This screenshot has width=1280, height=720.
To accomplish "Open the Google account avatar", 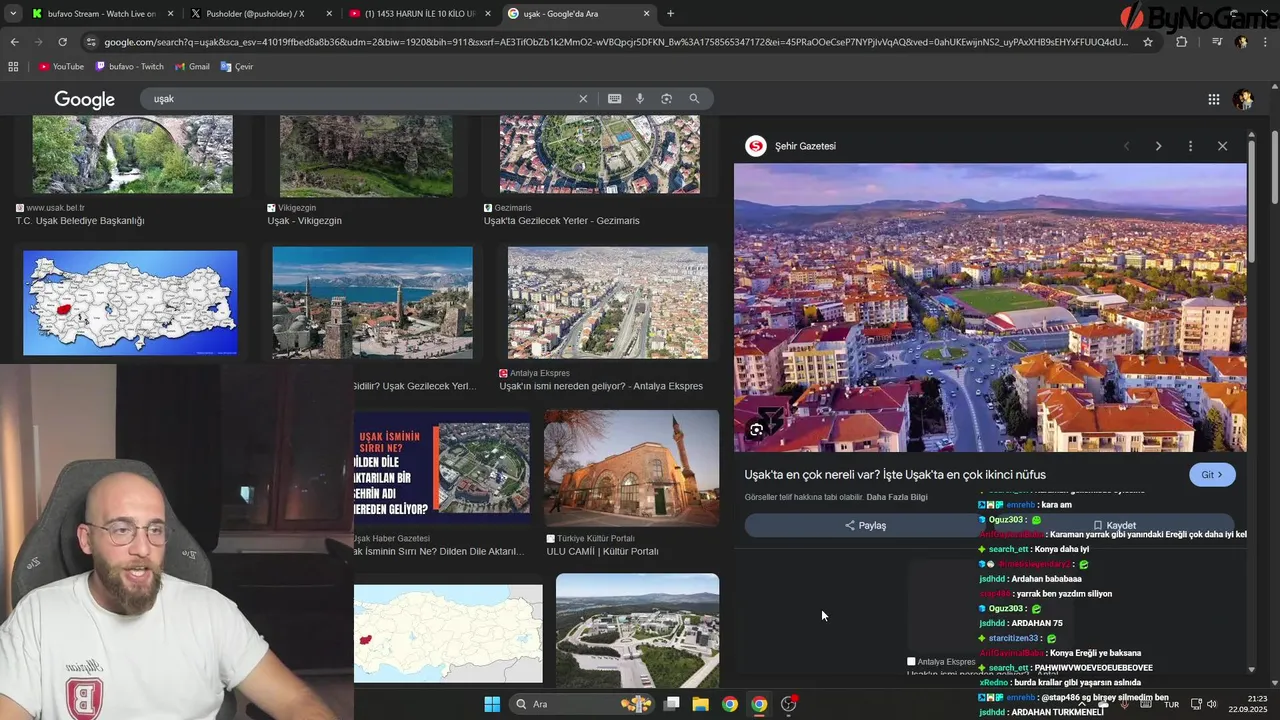I will (1243, 99).
